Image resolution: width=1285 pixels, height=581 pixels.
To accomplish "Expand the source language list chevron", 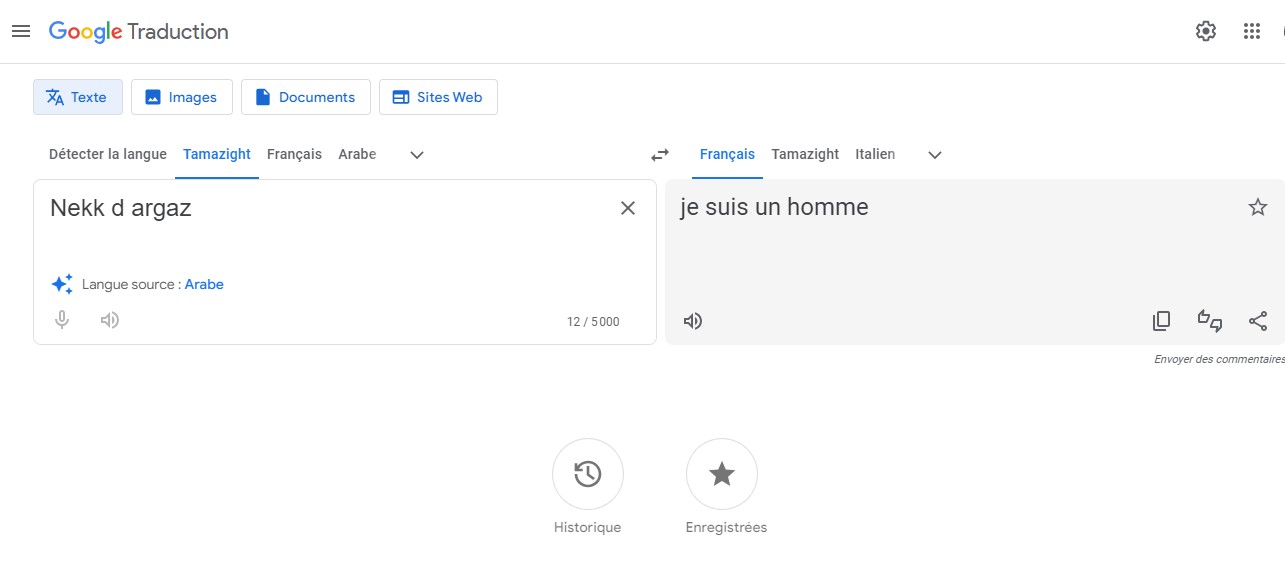I will (x=418, y=155).
